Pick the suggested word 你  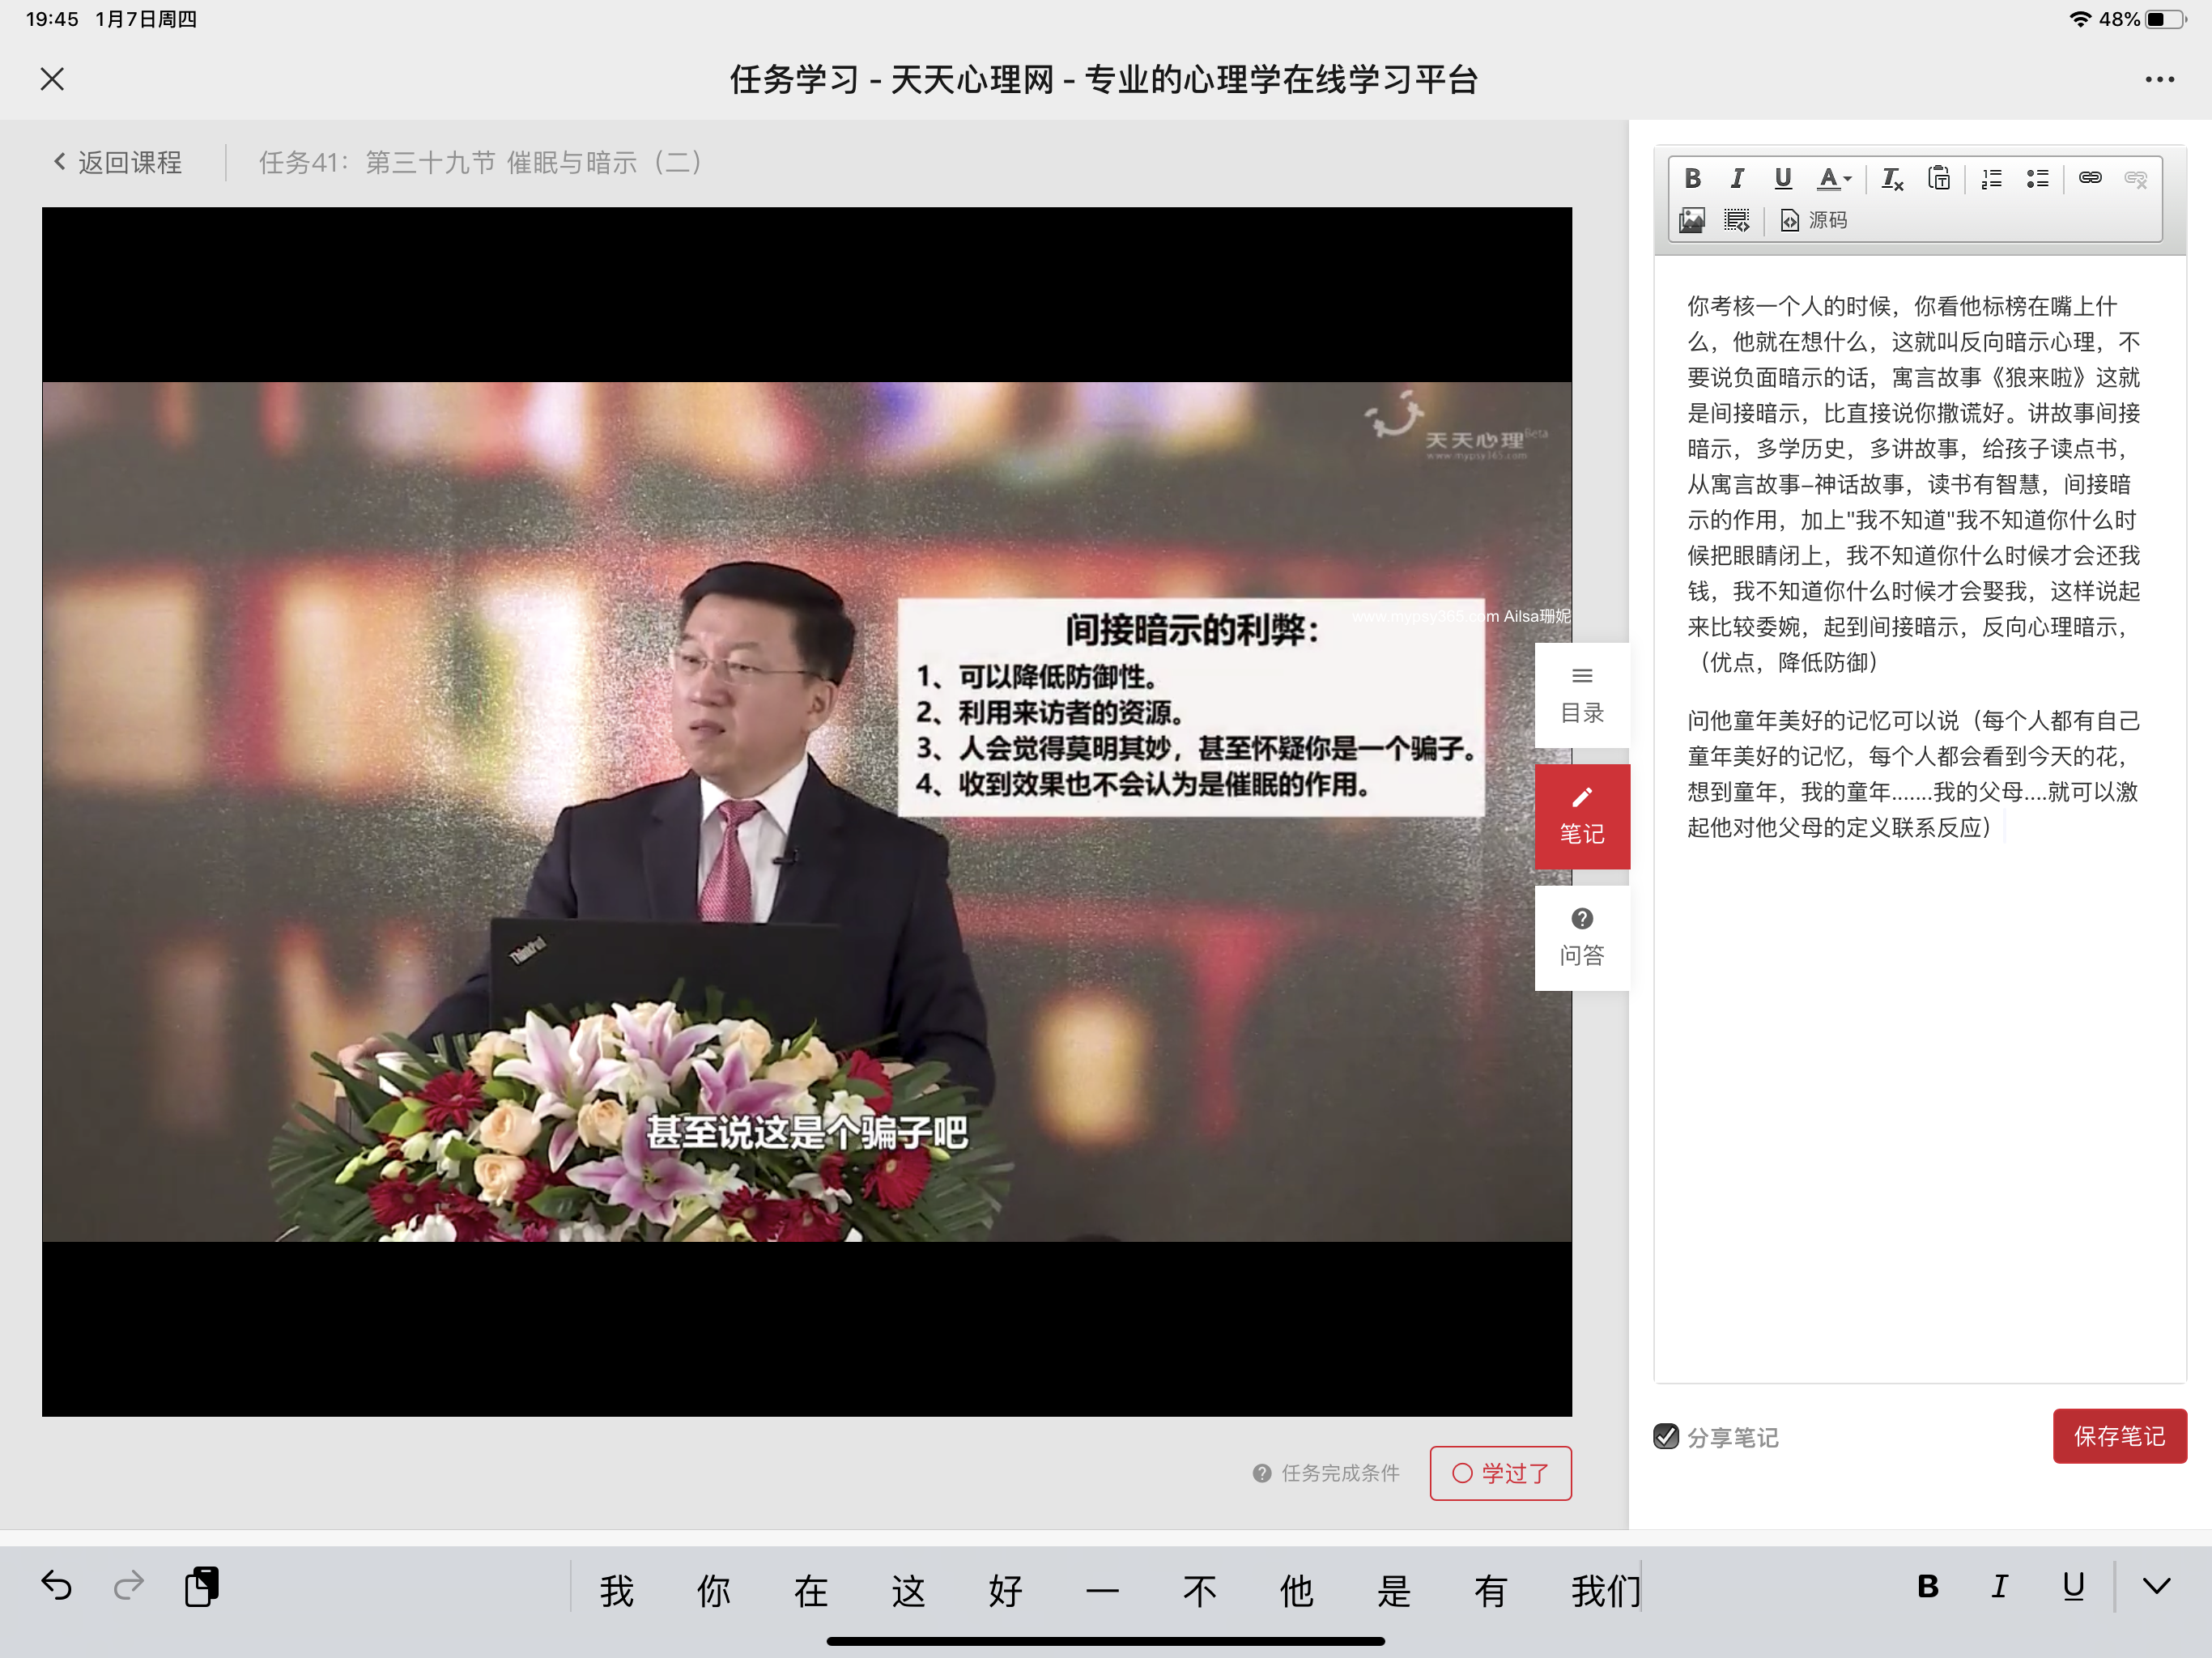tap(713, 1590)
